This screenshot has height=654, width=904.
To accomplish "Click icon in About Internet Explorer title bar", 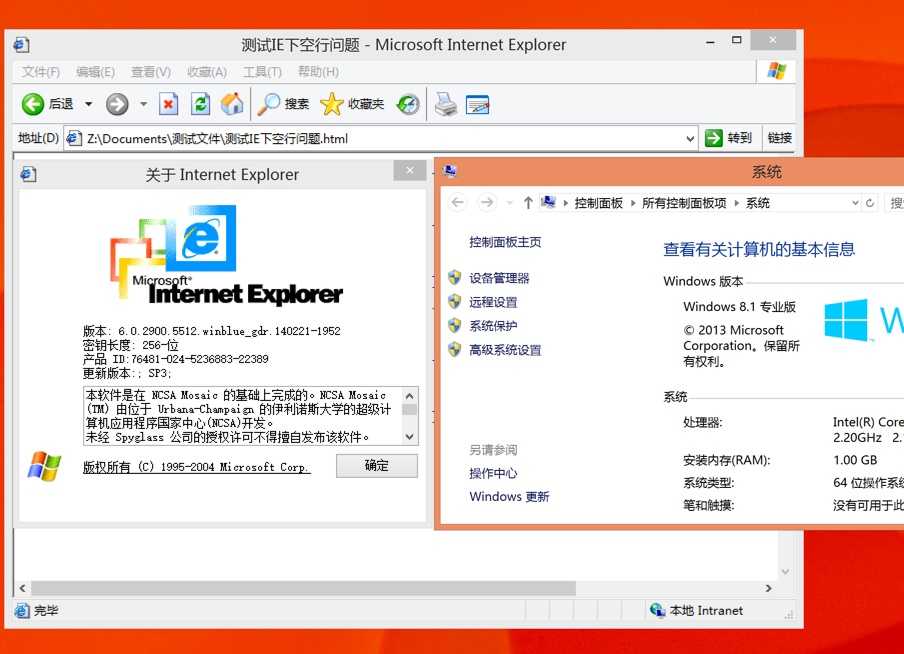I will [28, 174].
